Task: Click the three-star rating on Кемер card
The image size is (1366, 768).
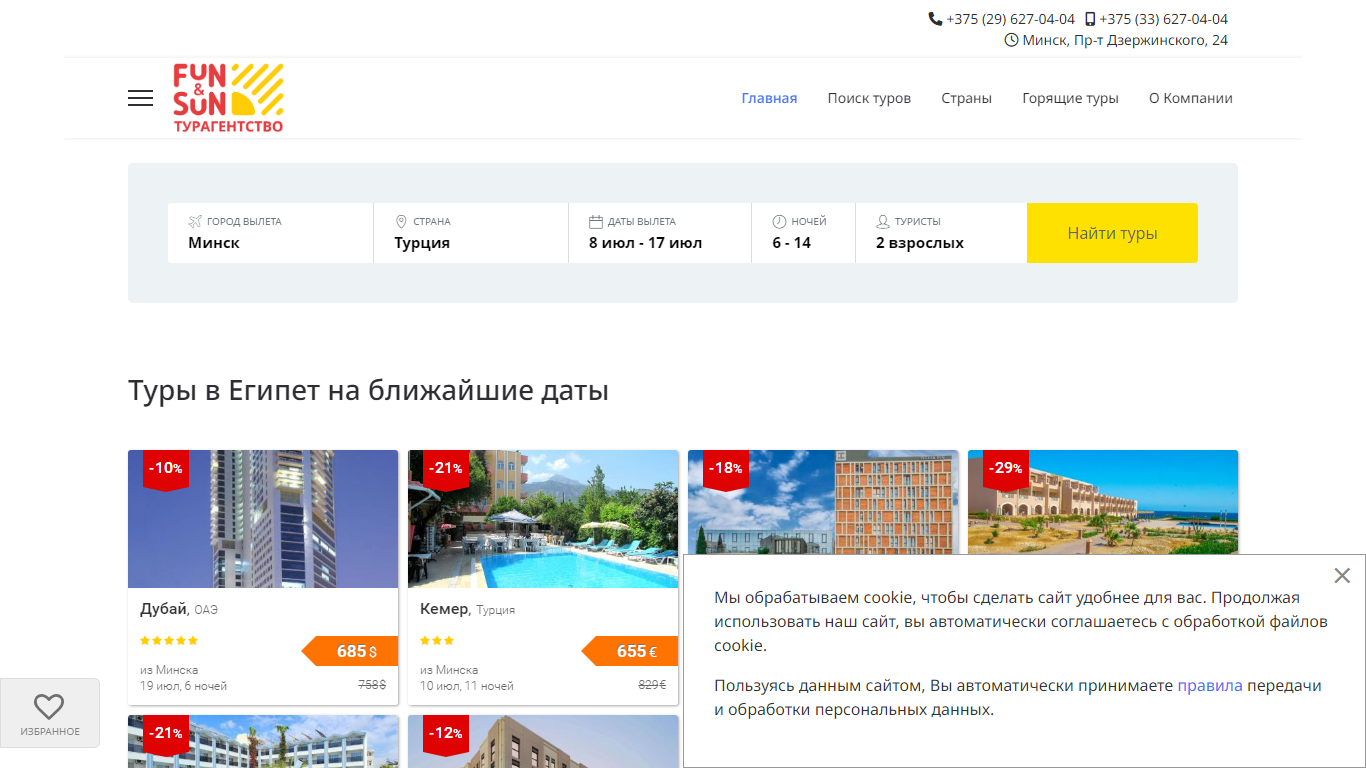Action: click(x=437, y=640)
